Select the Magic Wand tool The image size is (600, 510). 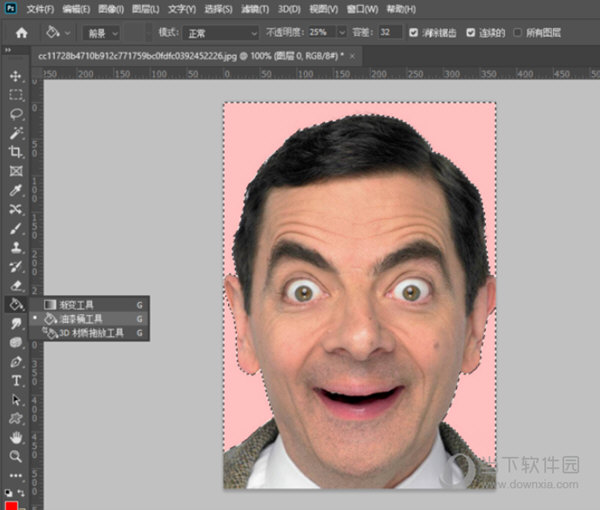pyautogui.click(x=16, y=133)
